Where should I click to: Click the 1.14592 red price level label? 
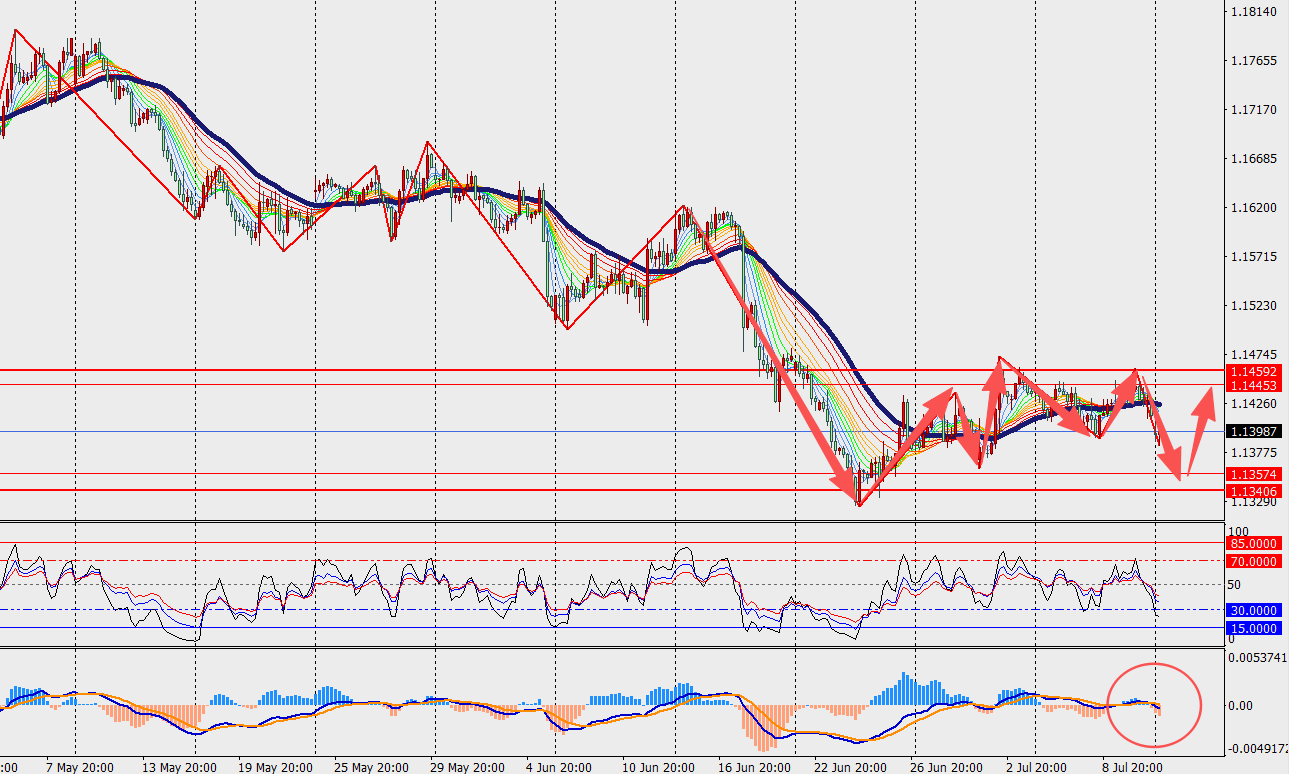tap(1254, 371)
